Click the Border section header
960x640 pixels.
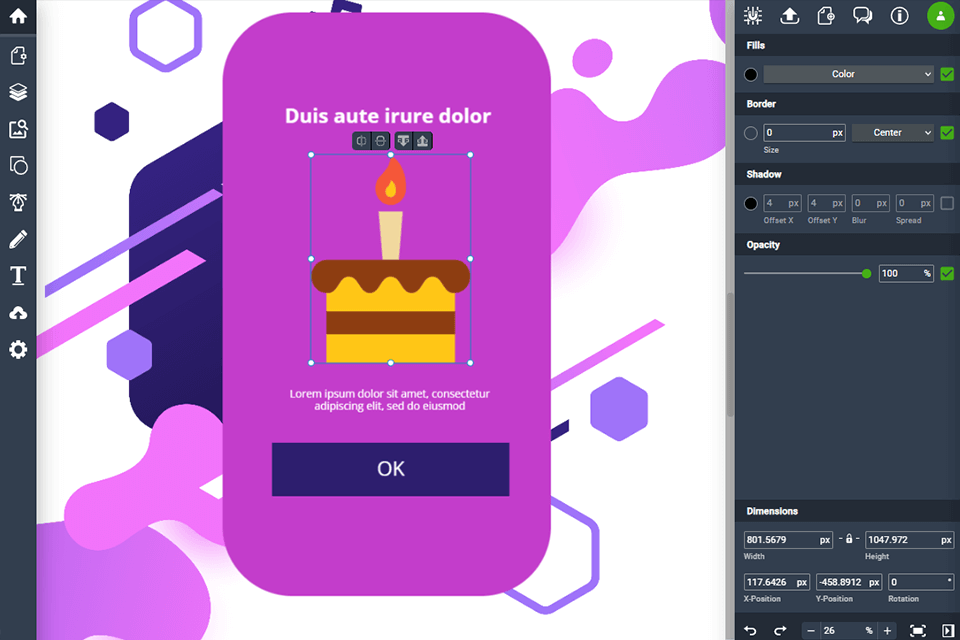pyautogui.click(x=847, y=104)
